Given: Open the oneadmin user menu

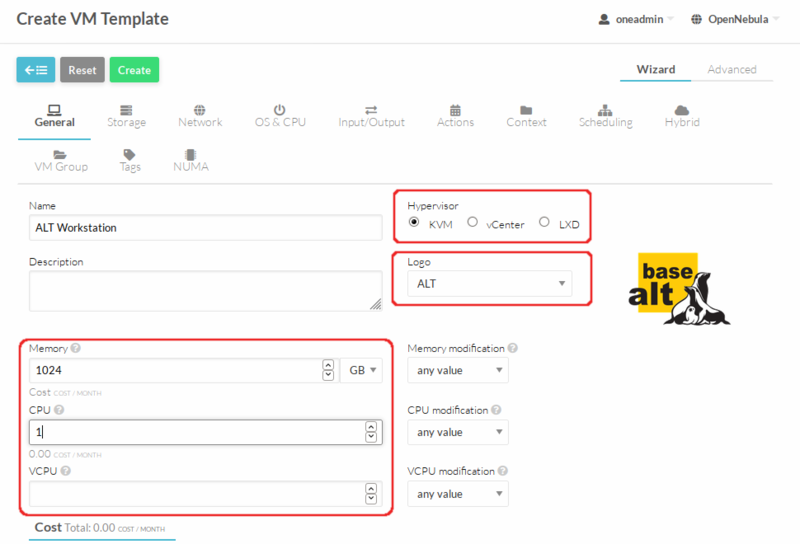Looking at the screenshot, I should tap(636, 19).
